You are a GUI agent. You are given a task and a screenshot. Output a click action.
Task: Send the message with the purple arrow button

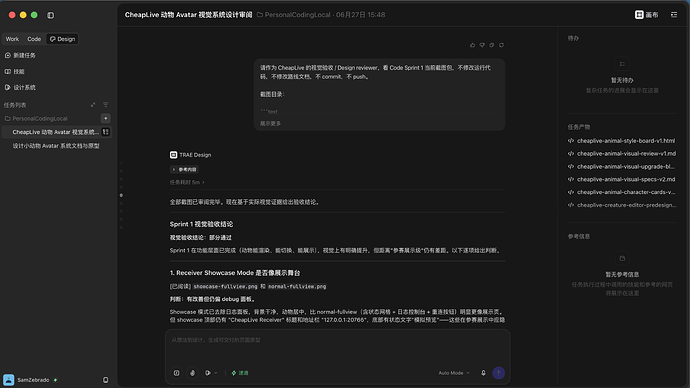point(499,373)
